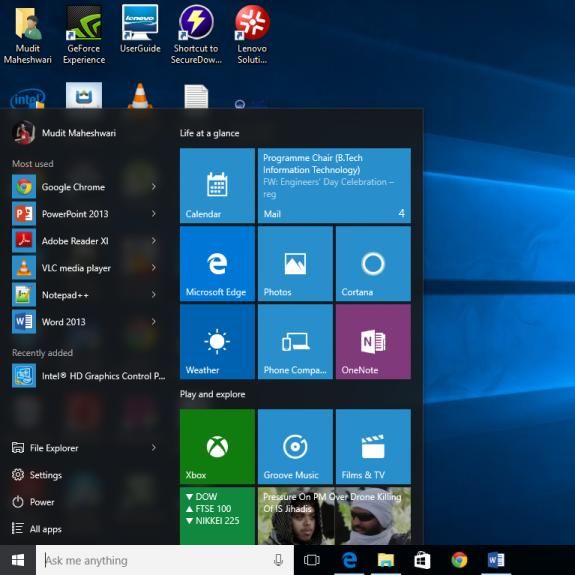The height and width of the screenshot is (575, 575).
Task: Select Lenovo Solution desktop shortcut
Action: (252, 35)
